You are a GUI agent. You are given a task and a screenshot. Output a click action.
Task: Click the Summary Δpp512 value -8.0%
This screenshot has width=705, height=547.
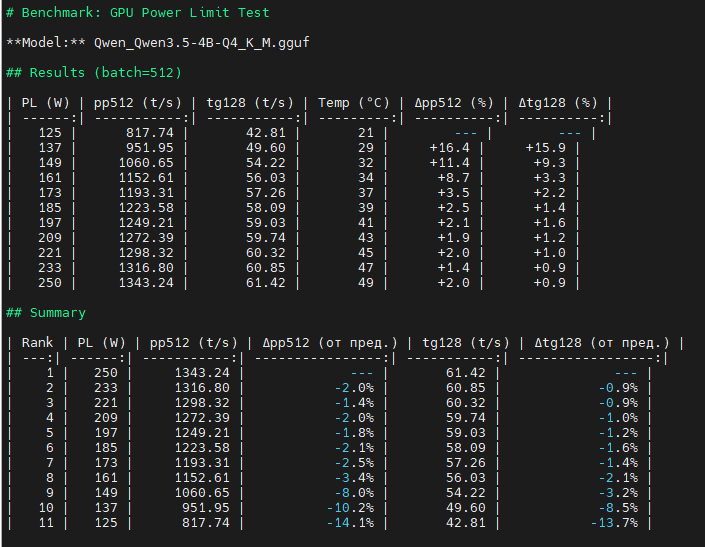(x=354, y=493)
